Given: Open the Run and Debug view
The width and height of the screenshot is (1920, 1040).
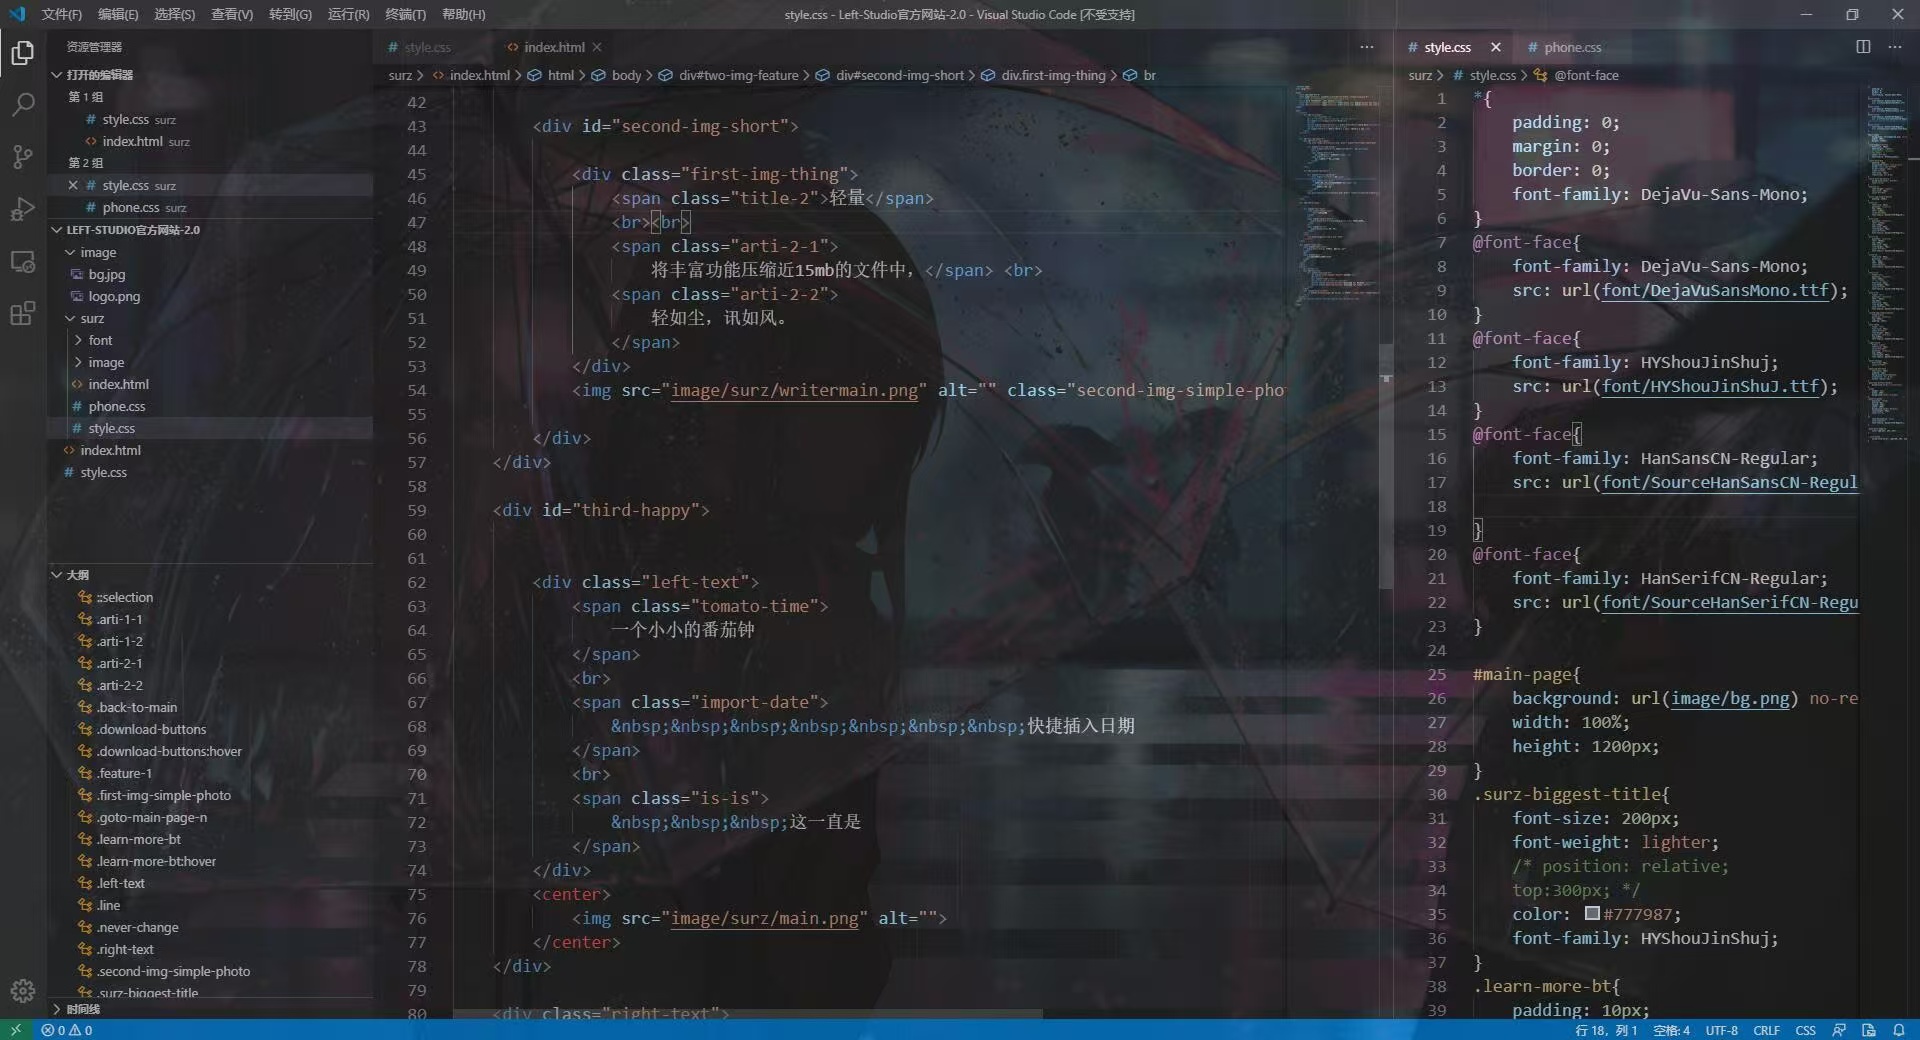Looking at the screenshot, I should pos(23,208).
